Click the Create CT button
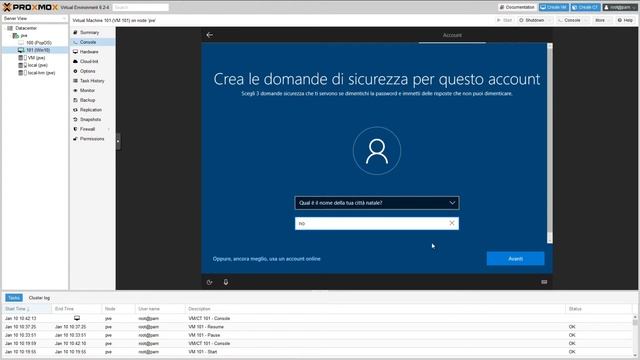Viewport: 640px width, 360px height. (x=585, y=7)
